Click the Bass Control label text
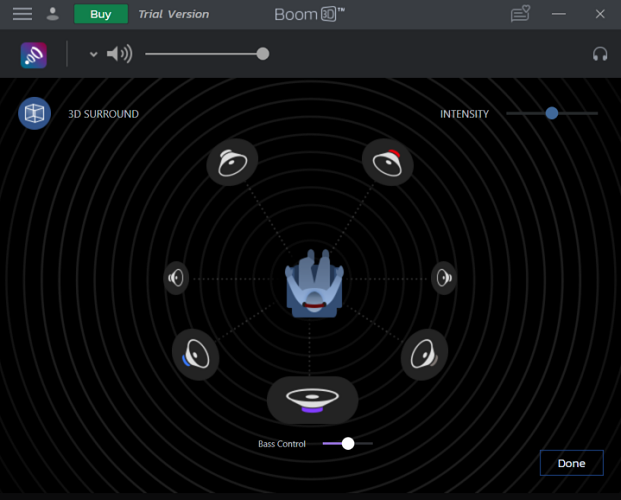 tap(282, 444)
